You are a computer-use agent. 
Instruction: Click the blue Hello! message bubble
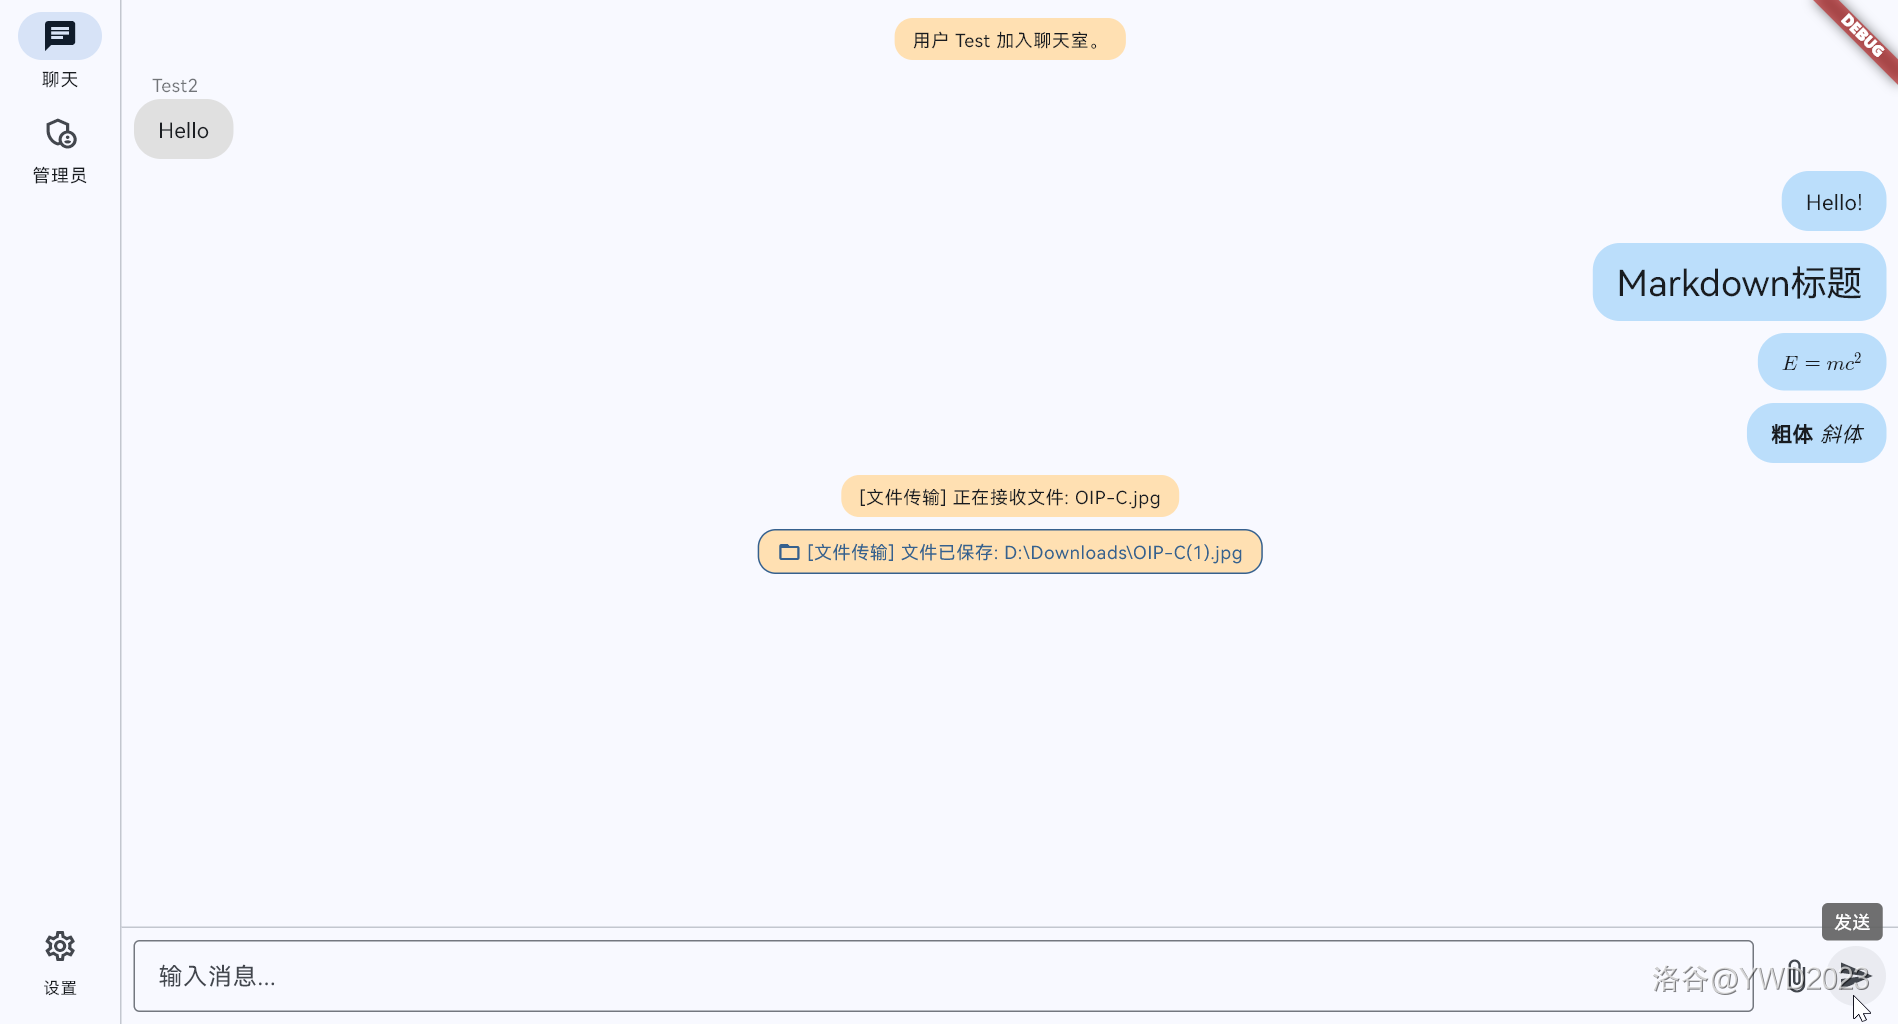[x=1834, y=202]
